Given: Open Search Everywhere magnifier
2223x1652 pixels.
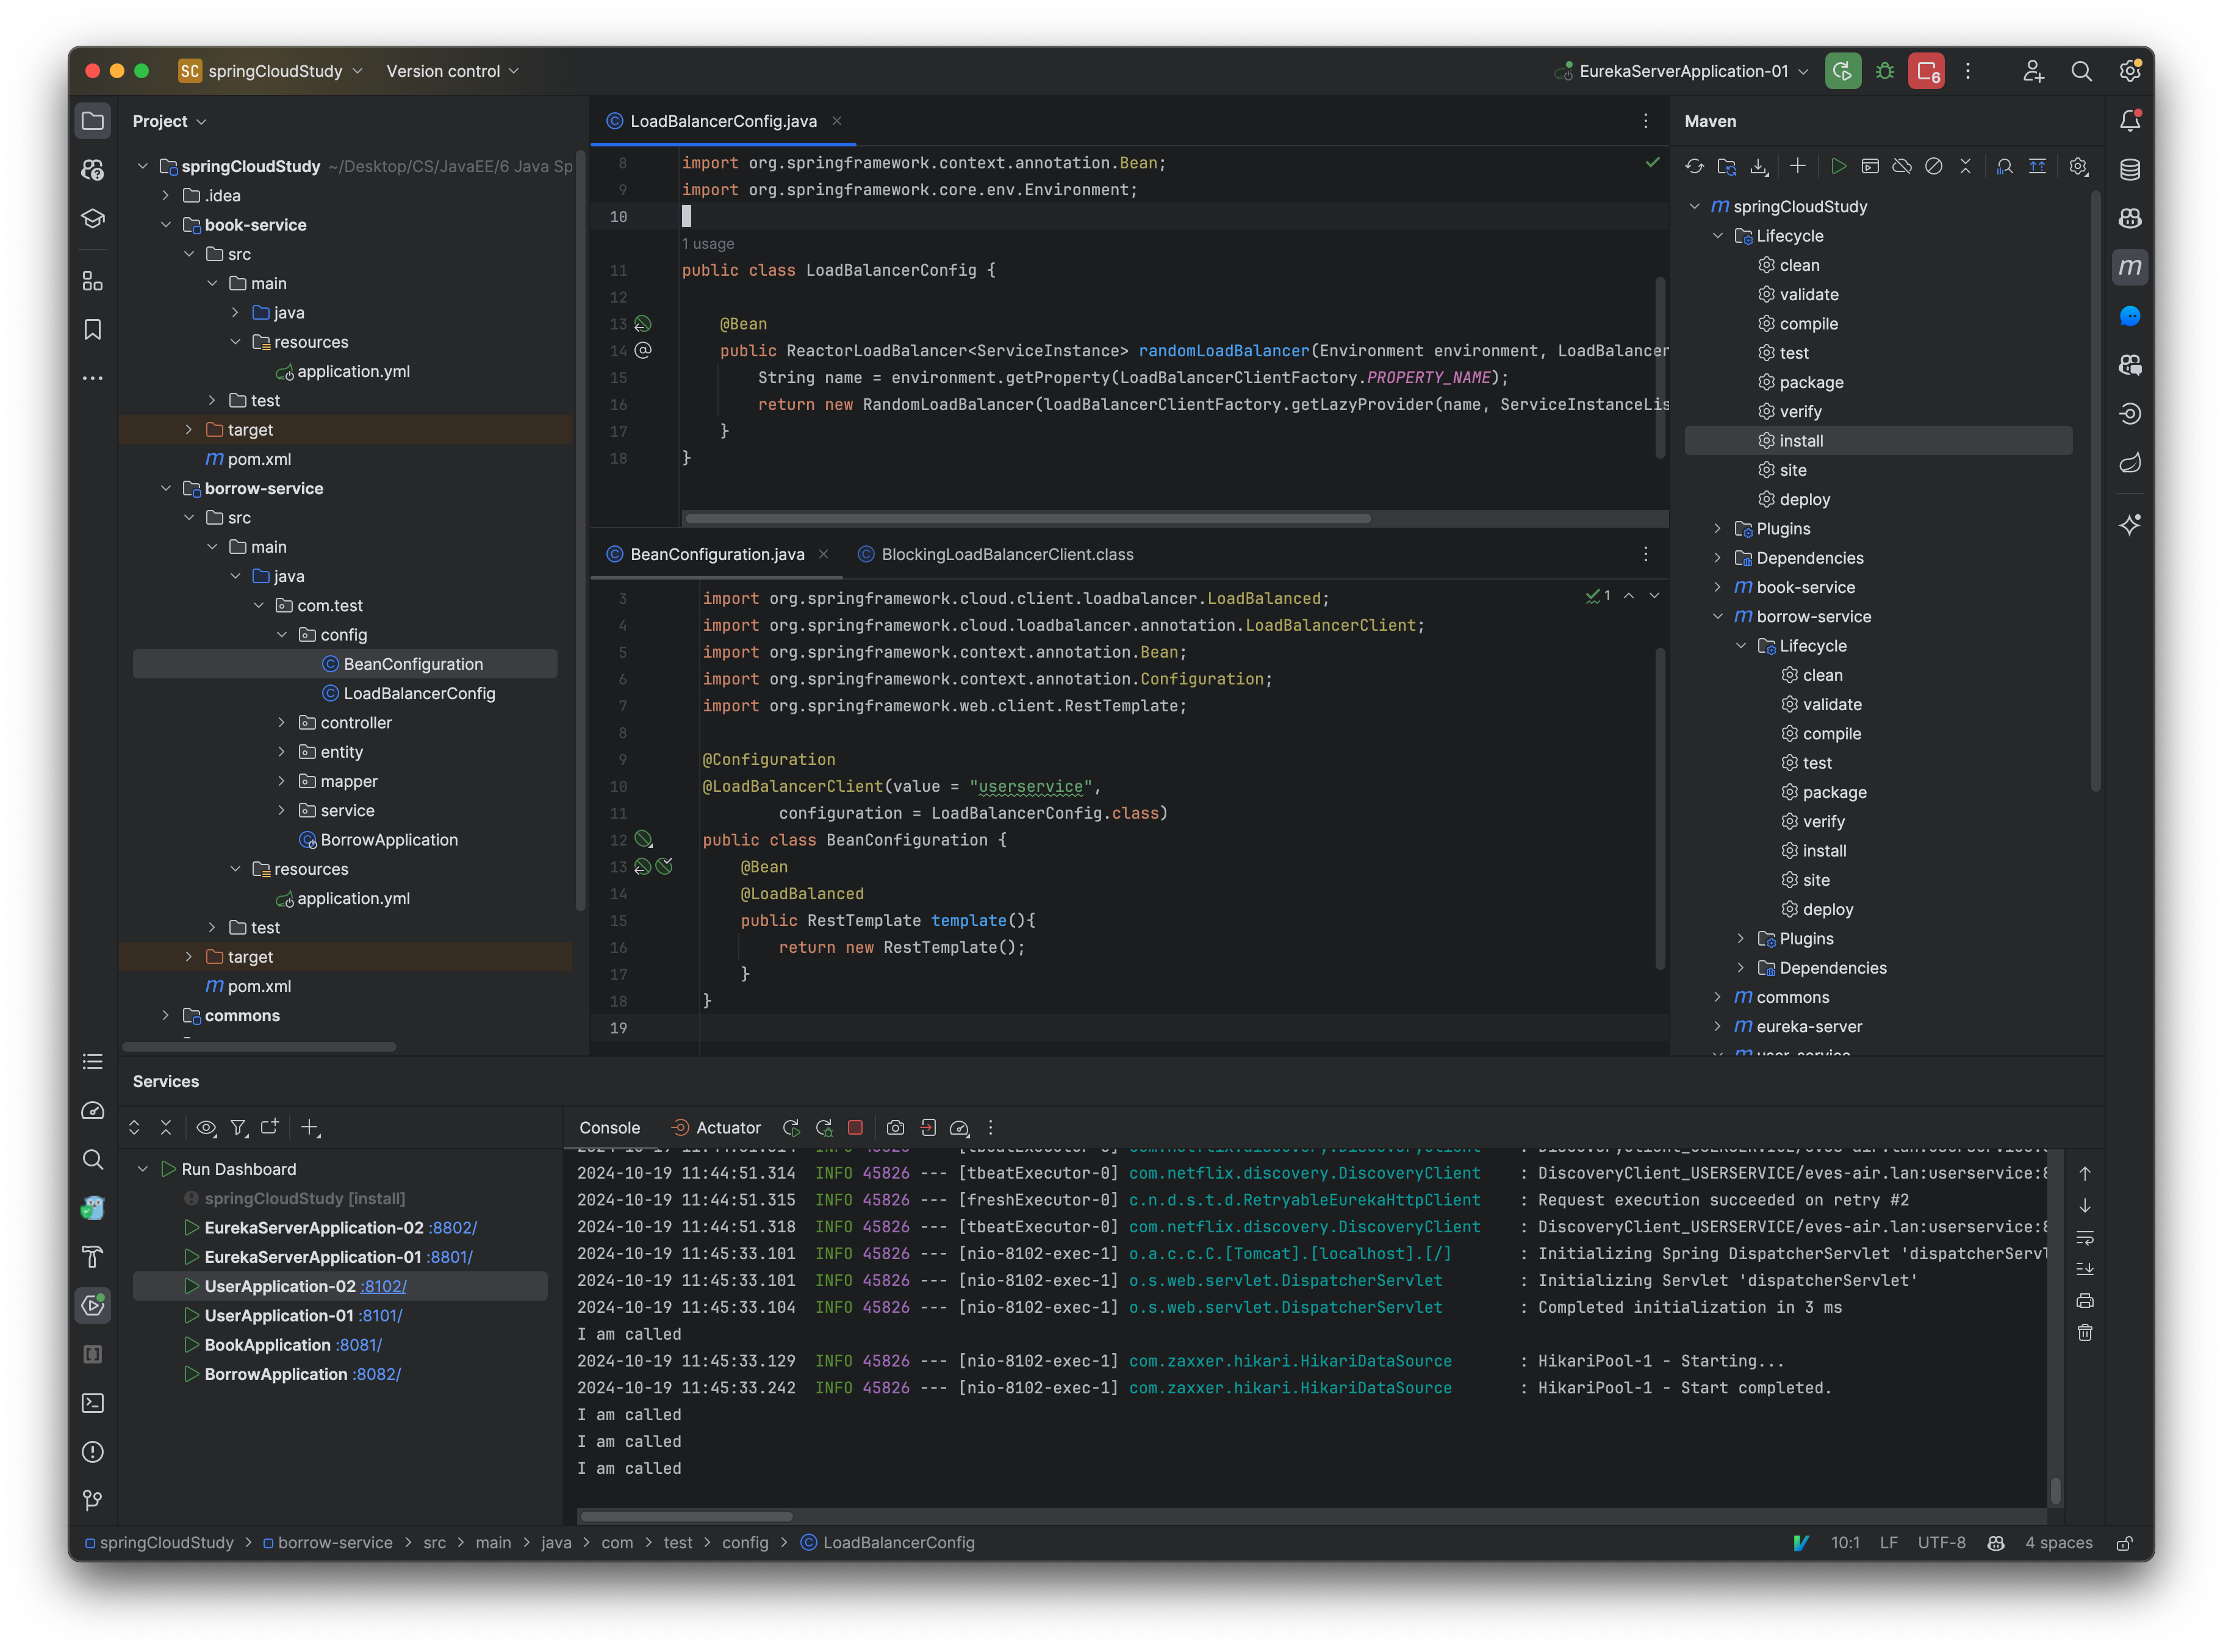Looking at the screenshot, I should tap(2082, 71).
